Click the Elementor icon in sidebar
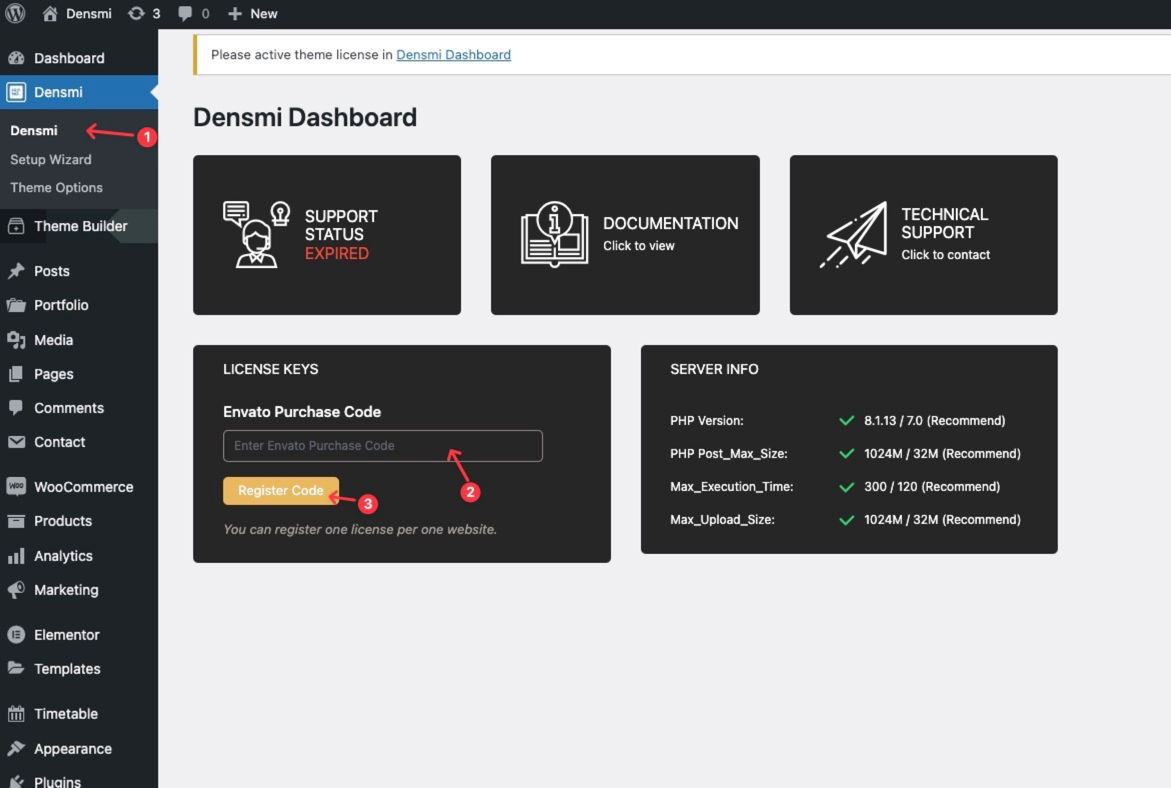Screen dimensions: 1171x788 pos(16,635)
